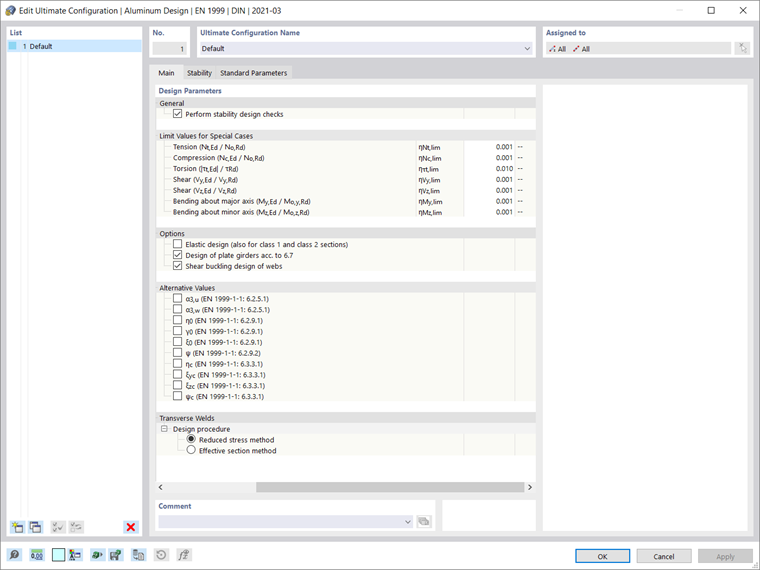Click the scroll left arrow
The height and width of the screenshot is (570, 760).
161,487
